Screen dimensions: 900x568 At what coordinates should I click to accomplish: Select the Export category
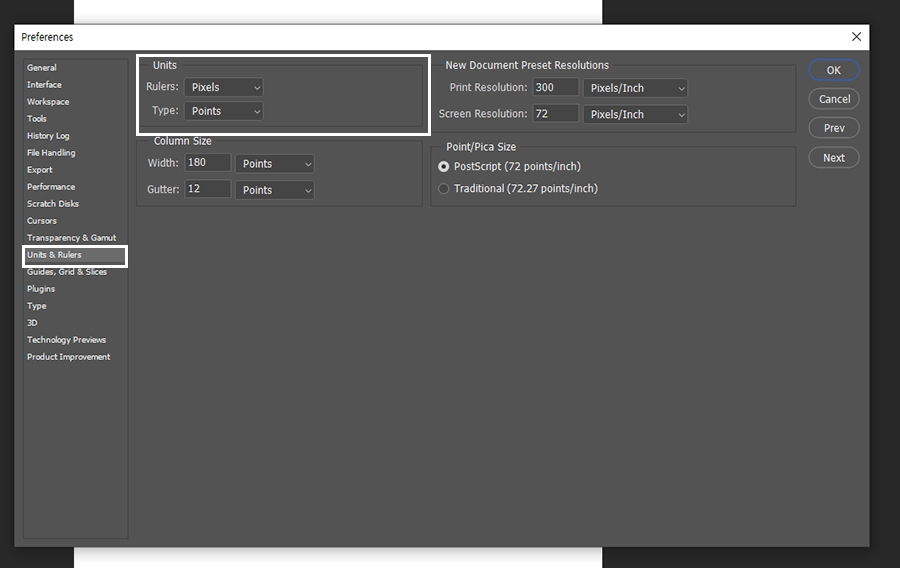tap(40, 170)
